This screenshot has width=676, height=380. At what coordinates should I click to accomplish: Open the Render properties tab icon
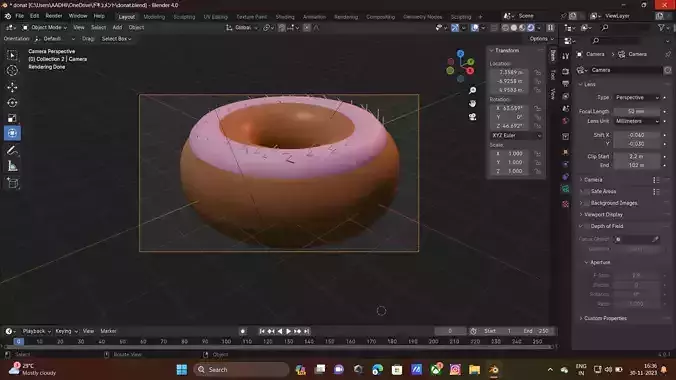(x=566, y=71)
